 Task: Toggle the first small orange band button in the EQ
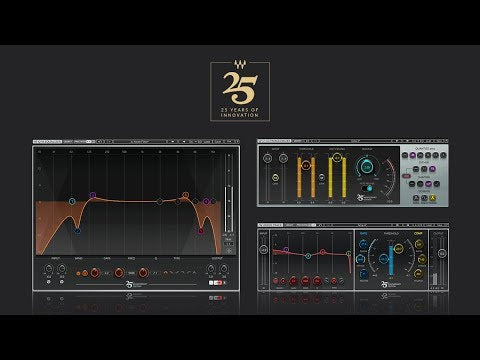[x=78, y=273]
